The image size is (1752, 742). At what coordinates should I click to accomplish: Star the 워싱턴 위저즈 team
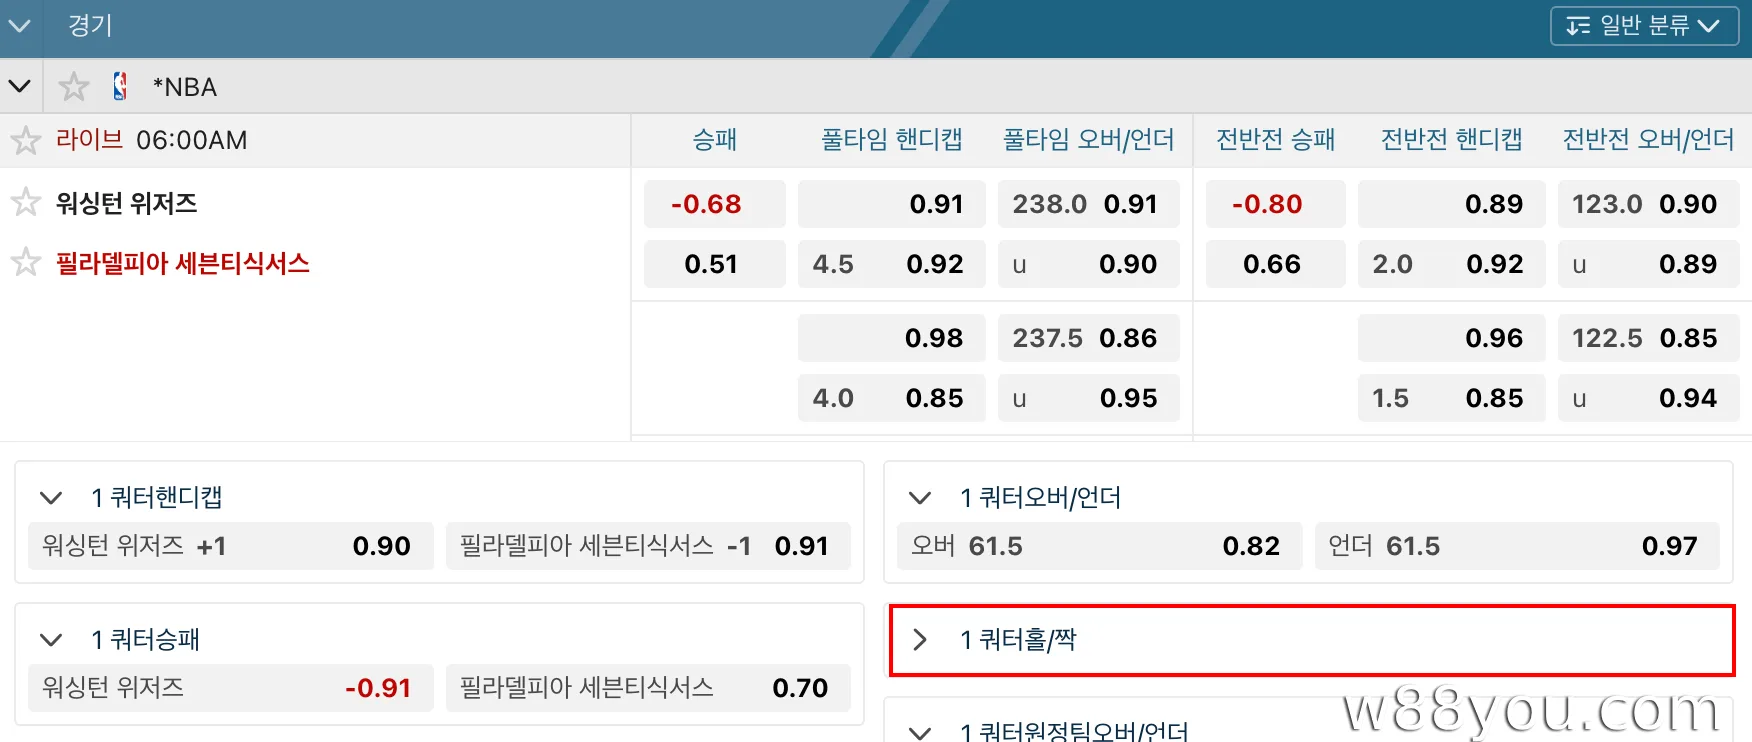25,203
